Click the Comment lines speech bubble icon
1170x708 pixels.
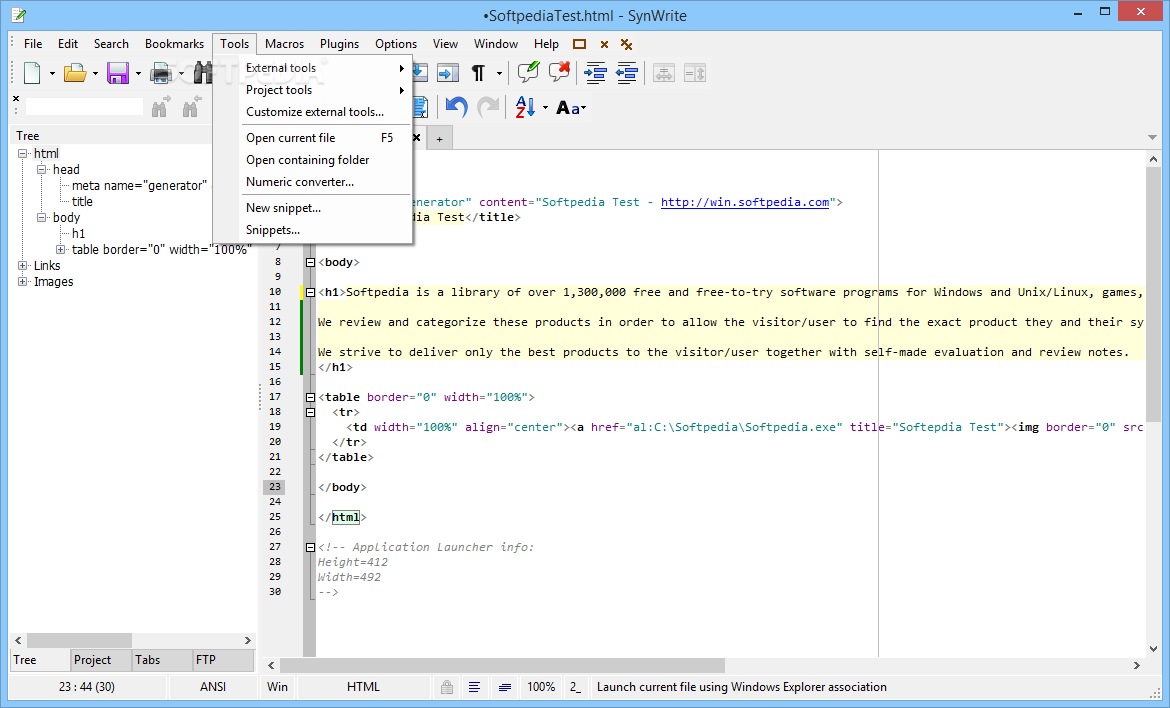click(528, 72)
